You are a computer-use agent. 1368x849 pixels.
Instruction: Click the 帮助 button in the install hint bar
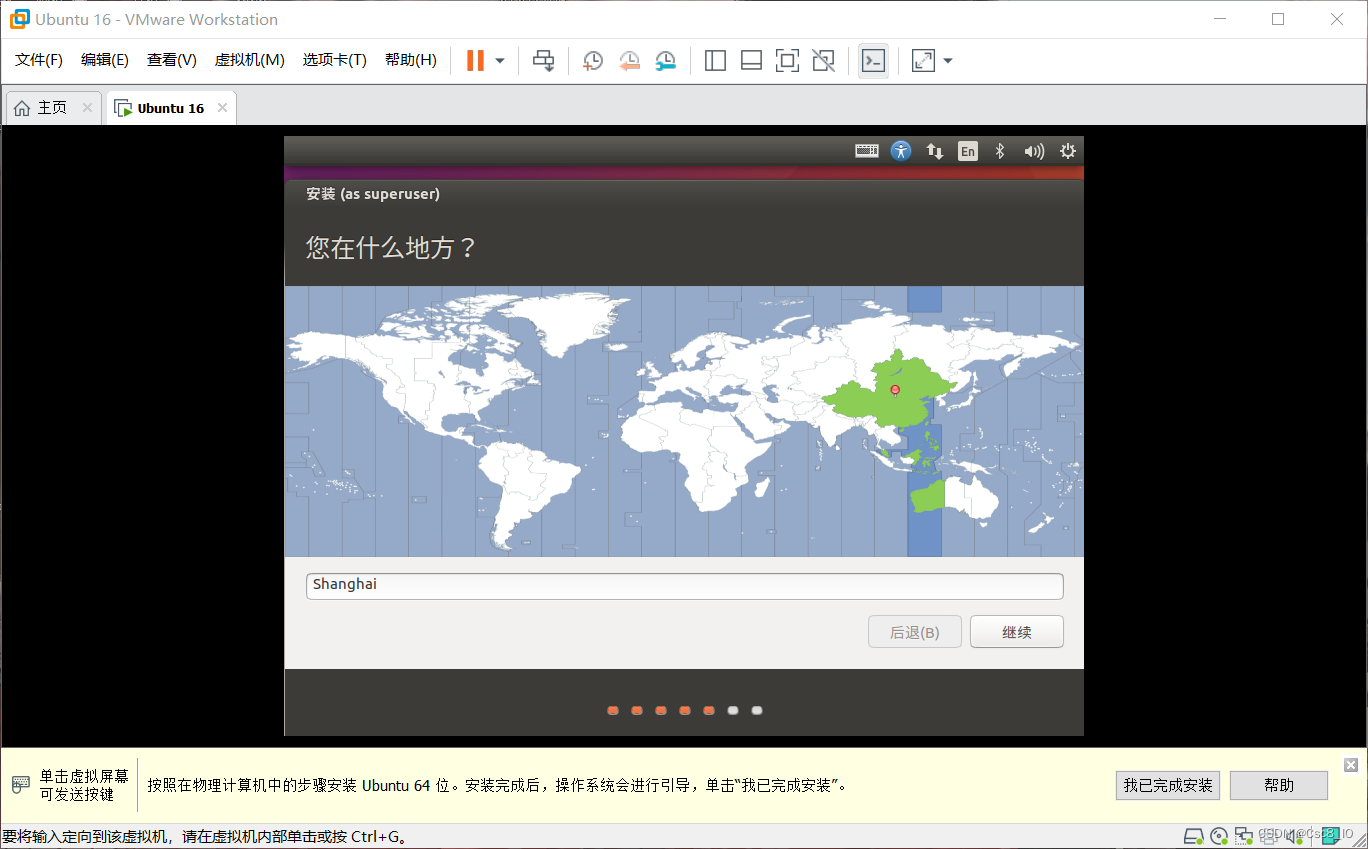pyautogui.click(x=1279, y=785)
